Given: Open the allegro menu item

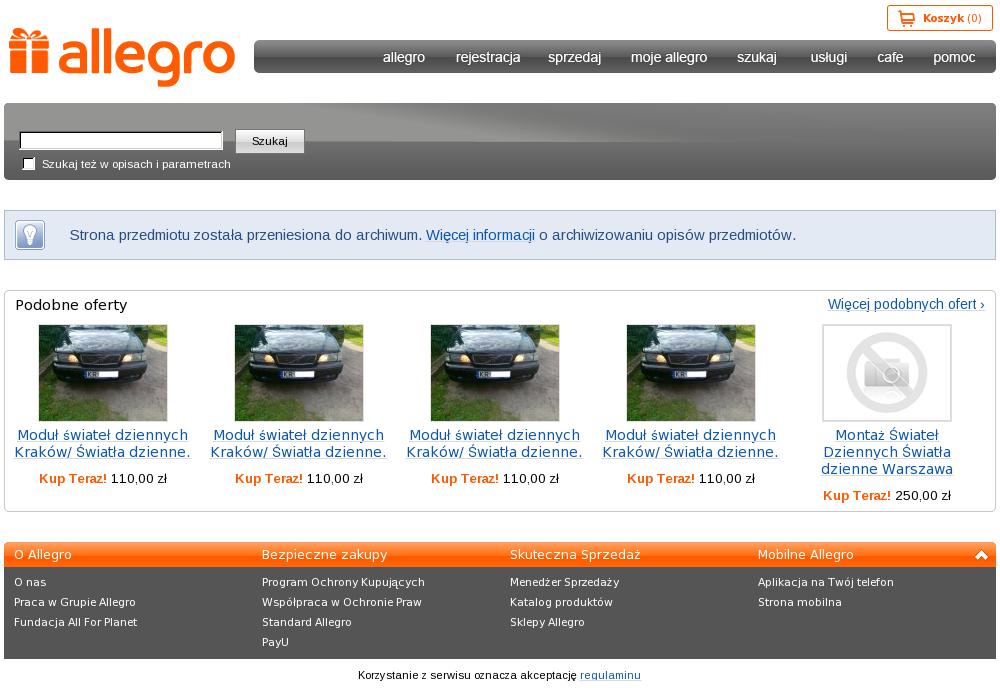Looking at the screenshot, I should point(404,57).
